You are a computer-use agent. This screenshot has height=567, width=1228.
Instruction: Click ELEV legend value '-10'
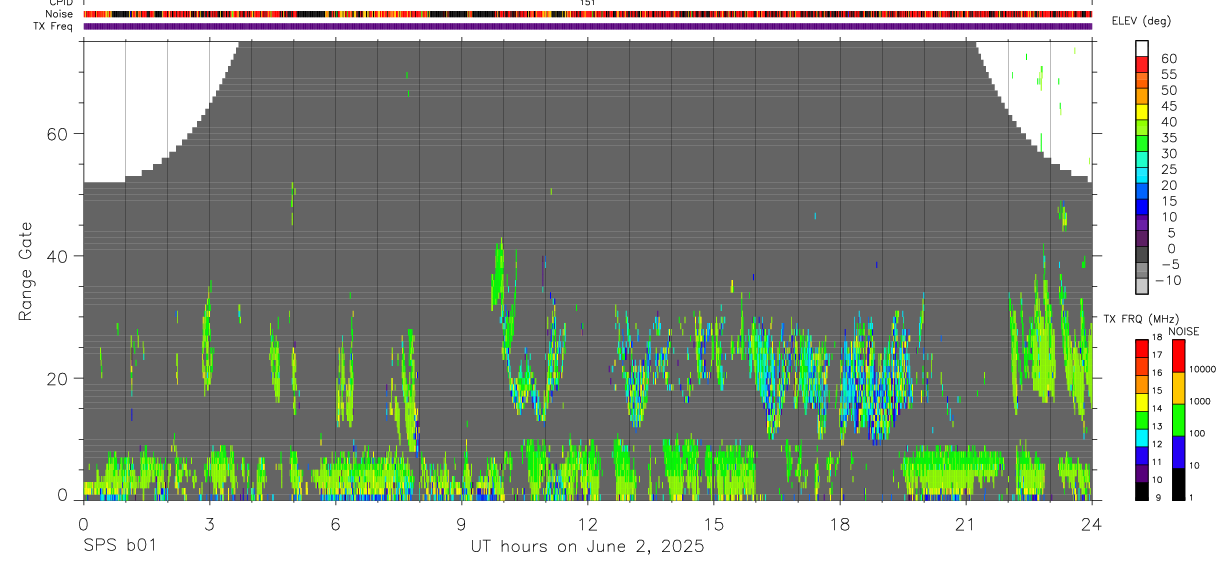point(1167,280)
